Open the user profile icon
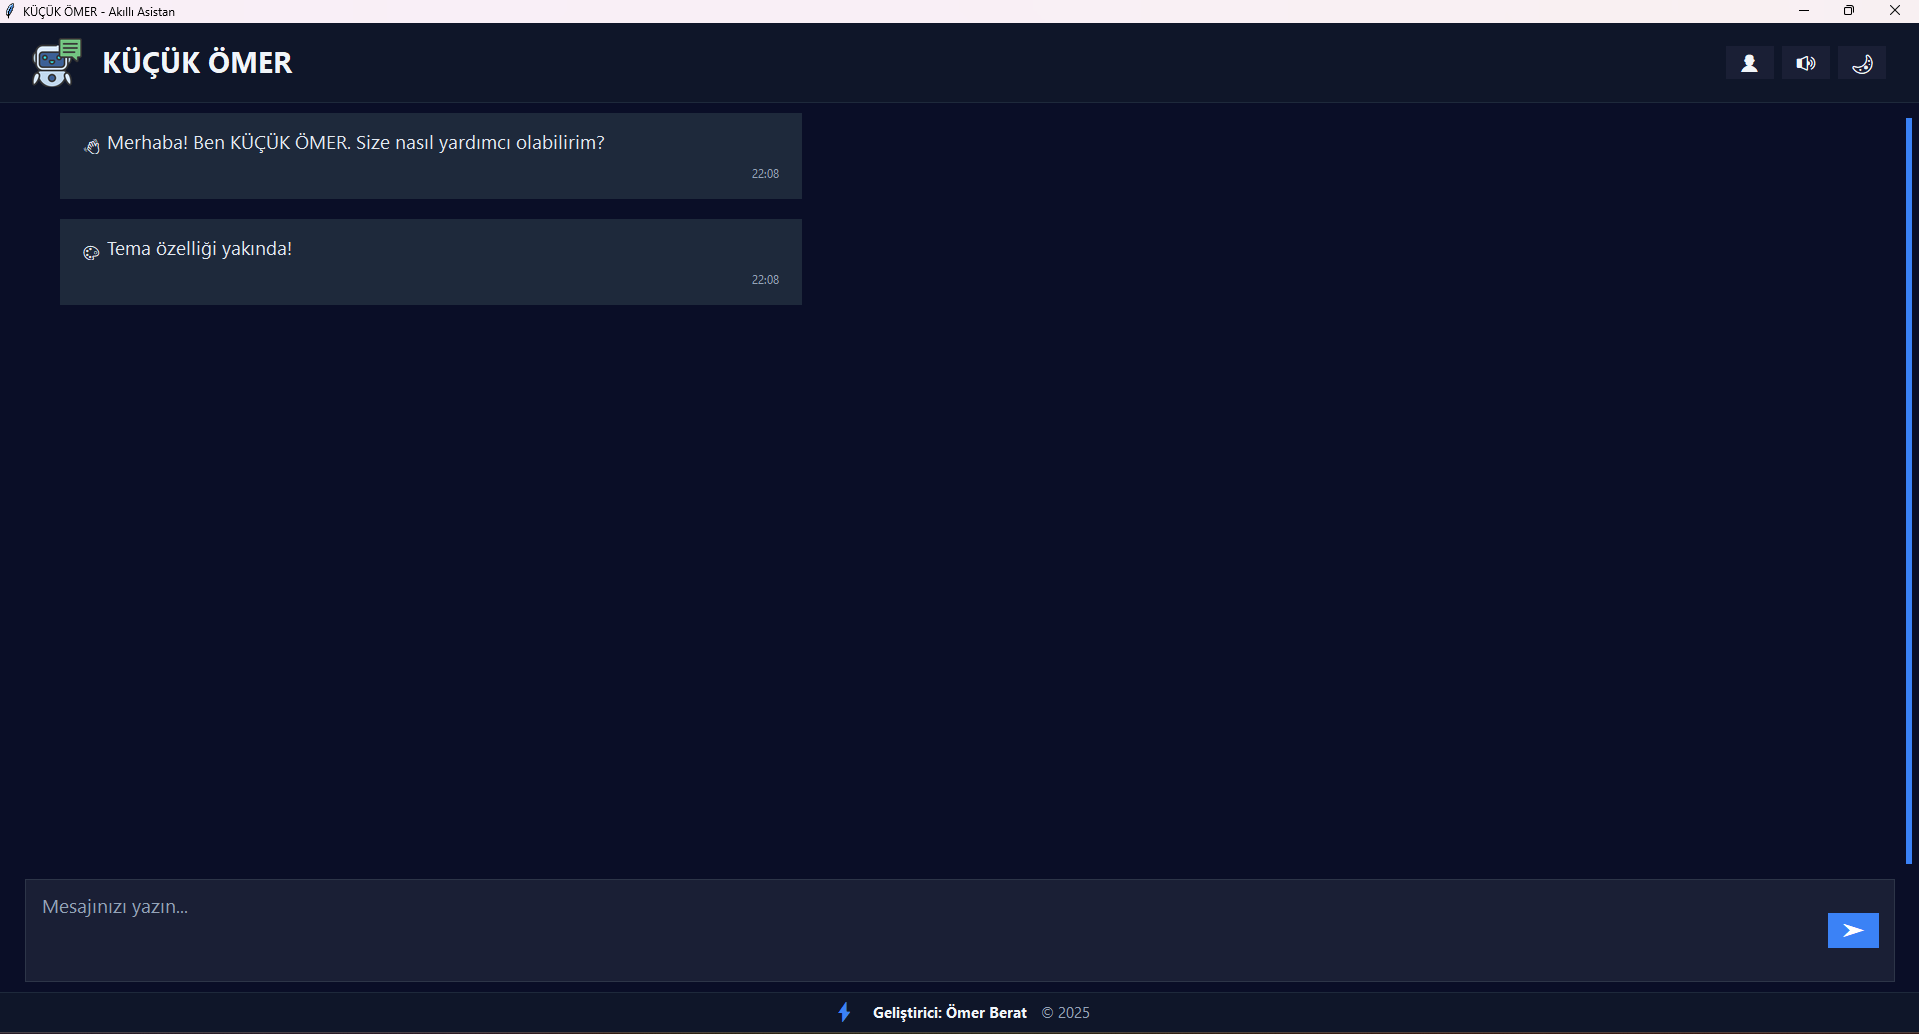Screen dimensions: 1919x1034 pos(1749,63)
